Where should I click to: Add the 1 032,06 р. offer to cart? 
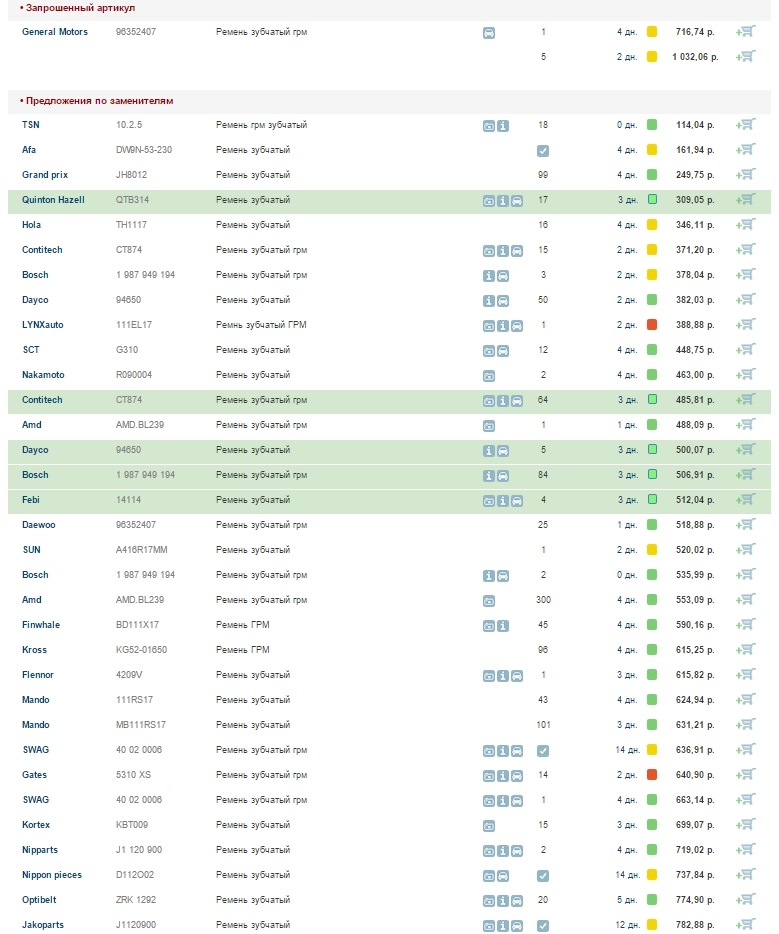(746, 57)
